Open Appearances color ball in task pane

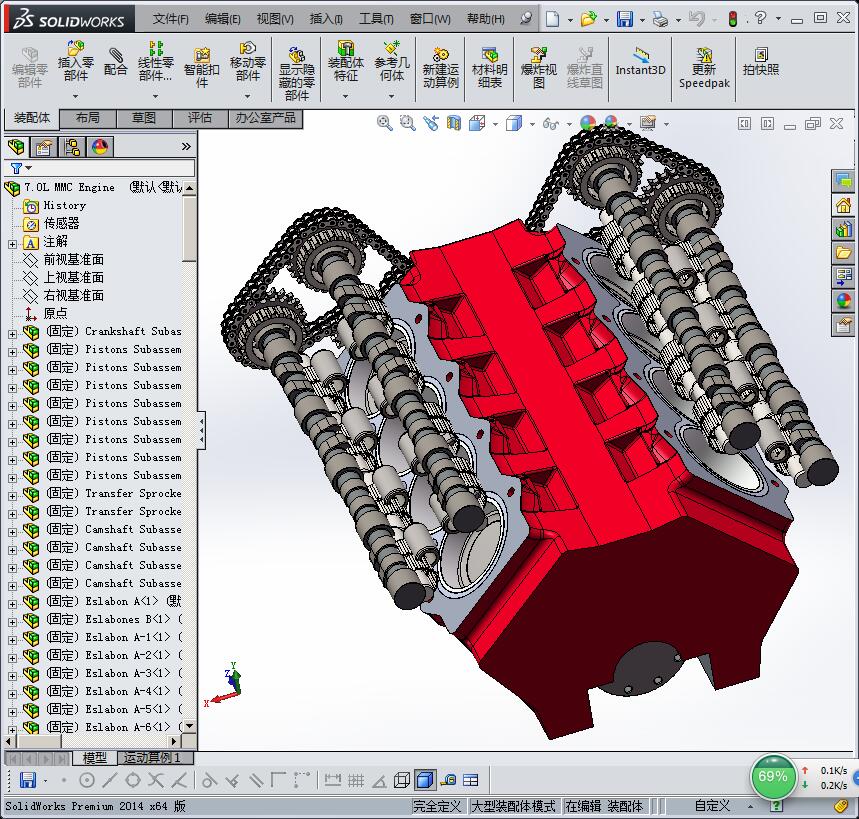(x=843, y=300)
